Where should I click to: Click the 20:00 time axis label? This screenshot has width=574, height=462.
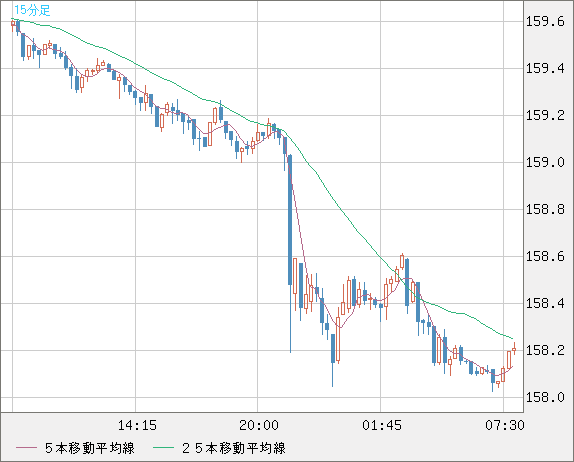point(259,425)
